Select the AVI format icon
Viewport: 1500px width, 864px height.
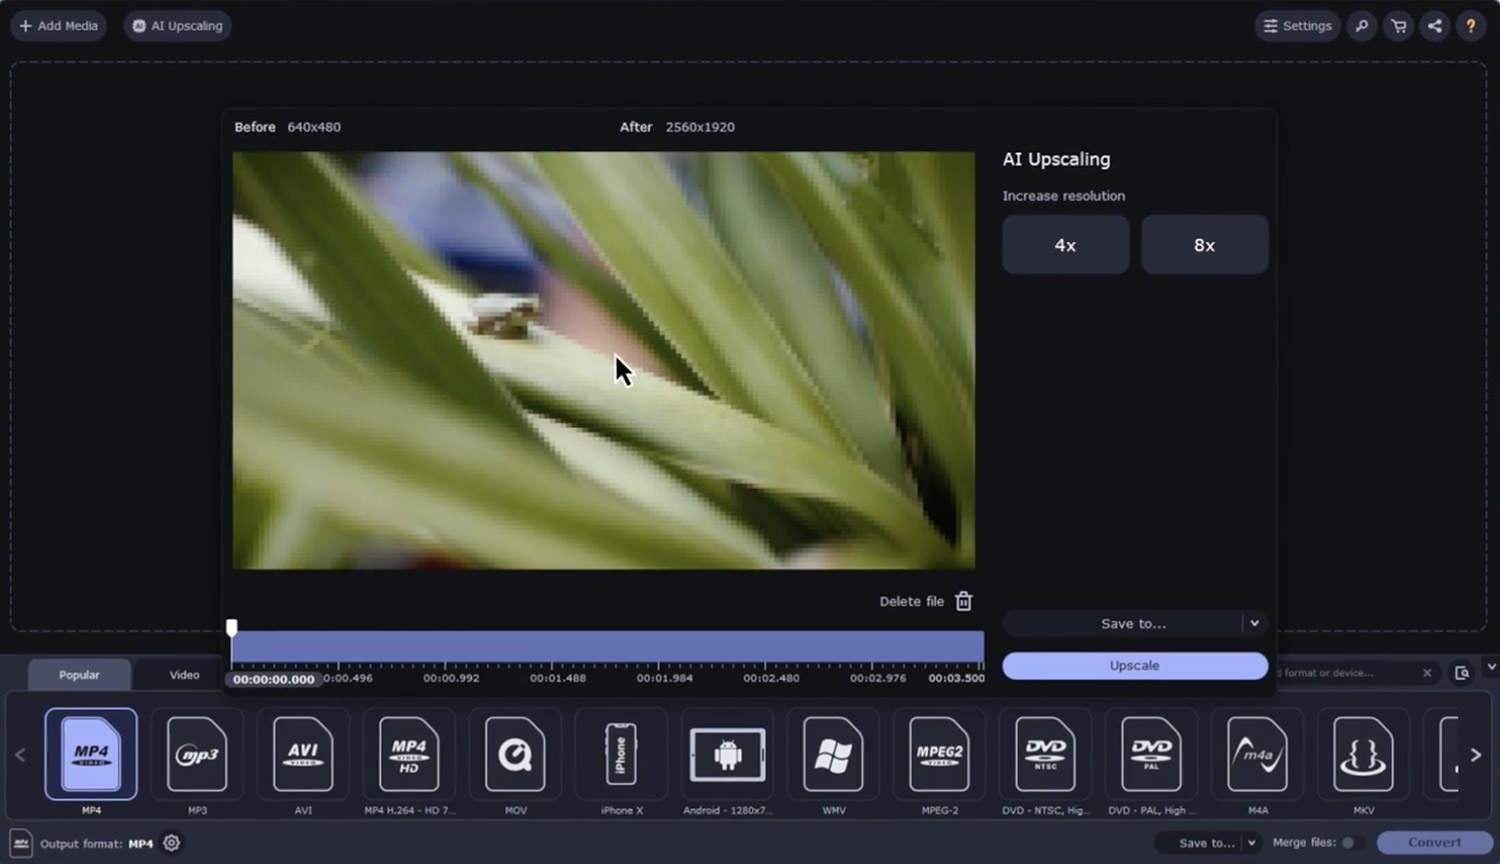(303, 754)
